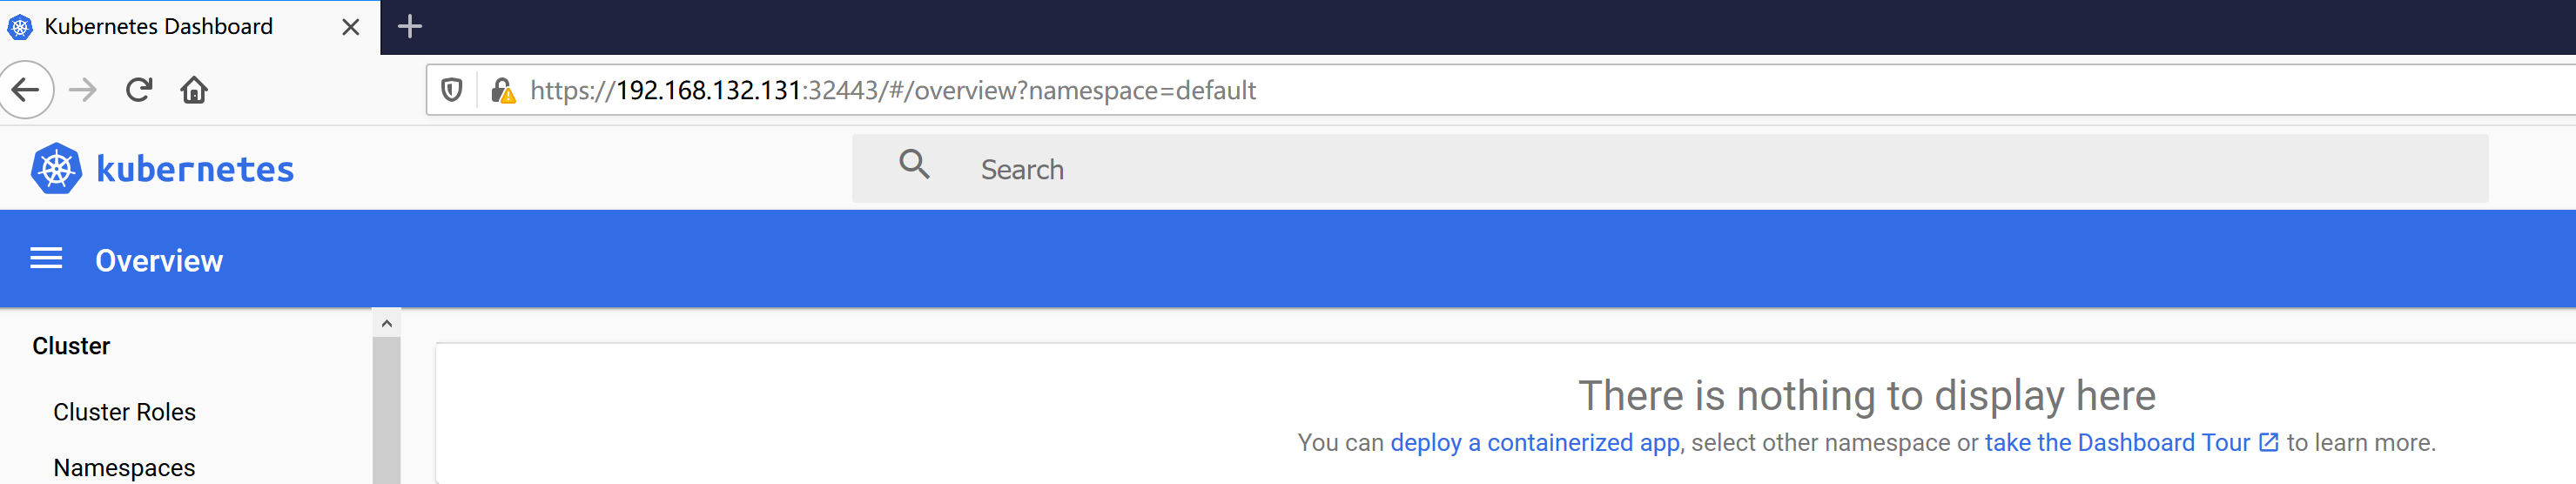The width and height of the screenshot is (2576, 484).
Task: Focus the dashboard Search field
Action: coord(1700,169)
